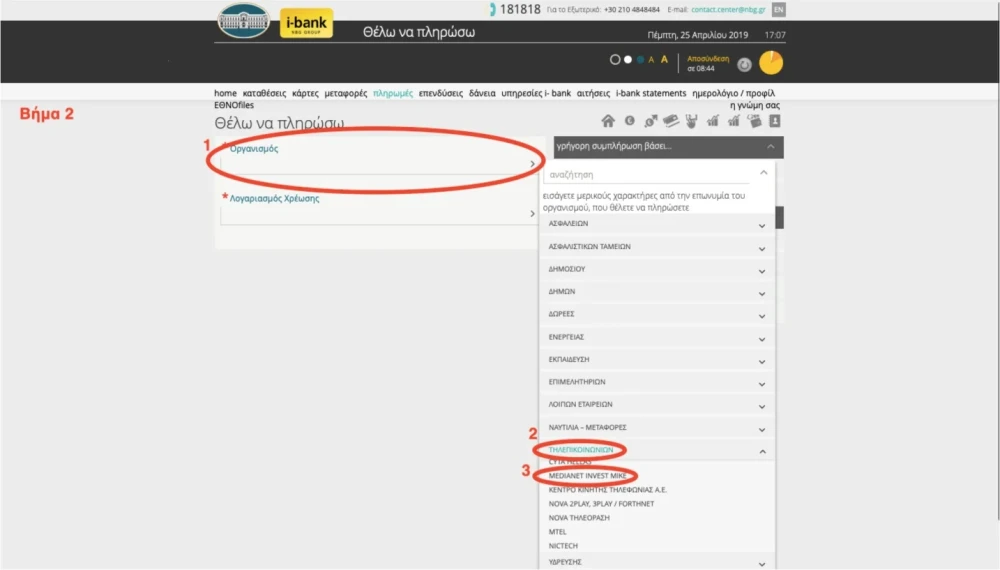Screen dimensions: 1000x570
Task: Expand the ΕΠΙΜΕΛΗΤΗΡΙΩΝ category
Action: coord(657,382)
